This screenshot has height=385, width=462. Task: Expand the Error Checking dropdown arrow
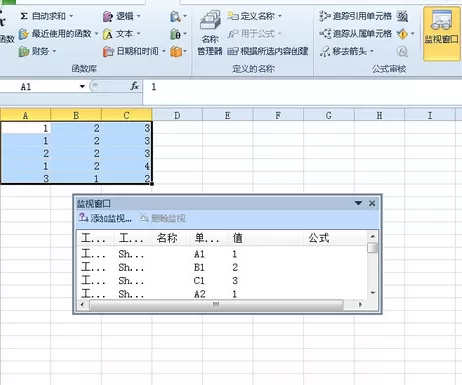pyautogui.click(x=413, y=33)
